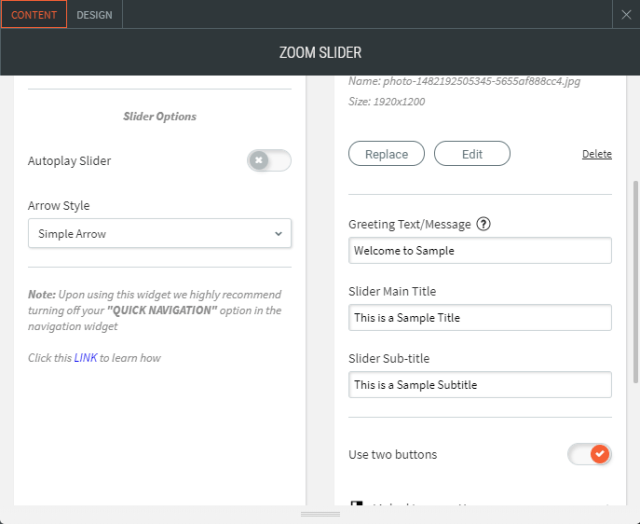Image resolution: width=640 pixels, height=524 pixels.
Task: Open the Arrow Style dropdown
Action: [160, 234]
